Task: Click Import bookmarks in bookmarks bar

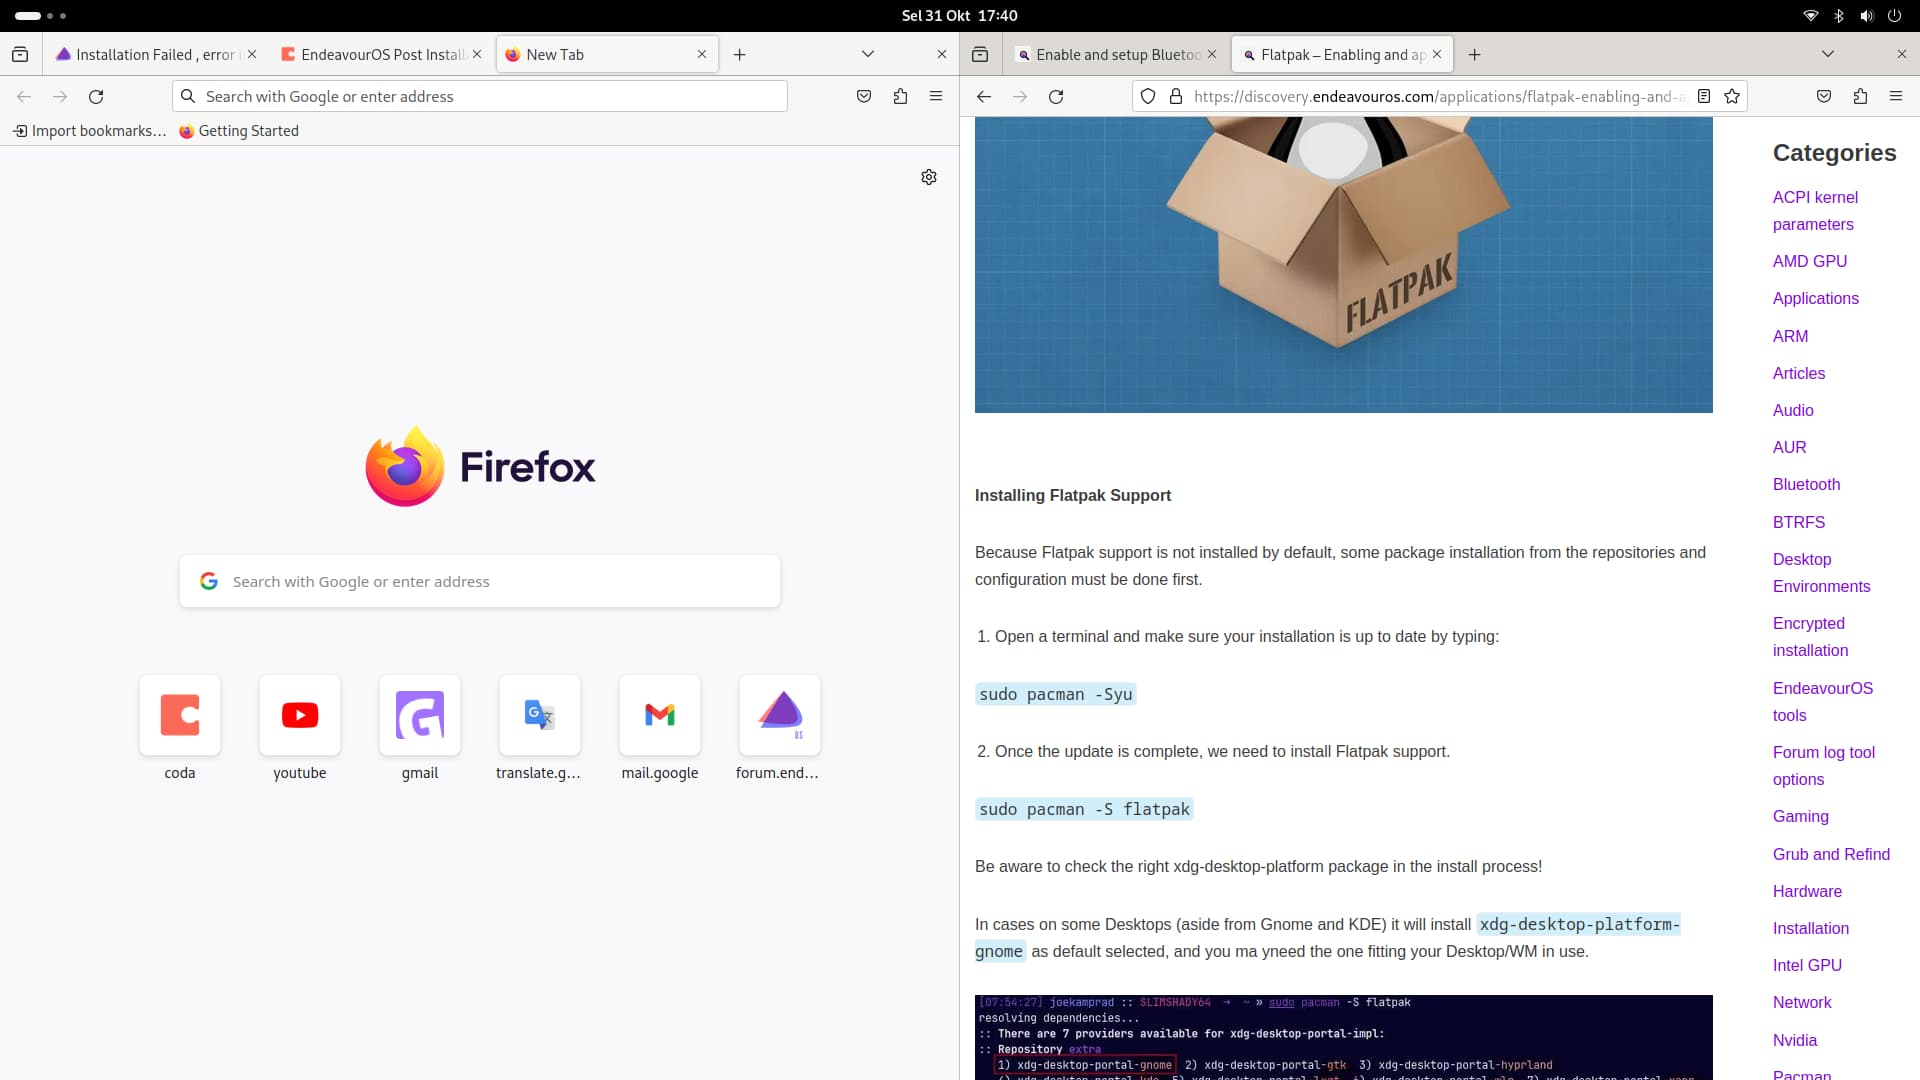Action: click(x=89, y=131)
